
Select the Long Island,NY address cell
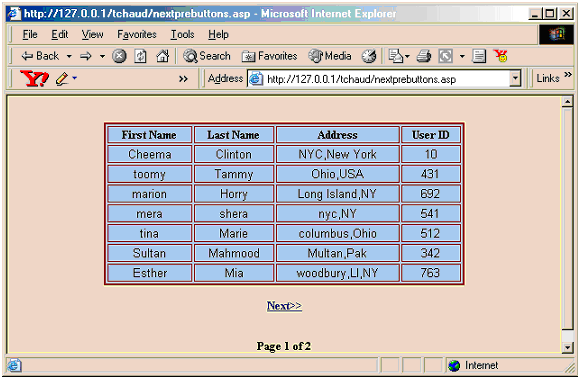338,194
